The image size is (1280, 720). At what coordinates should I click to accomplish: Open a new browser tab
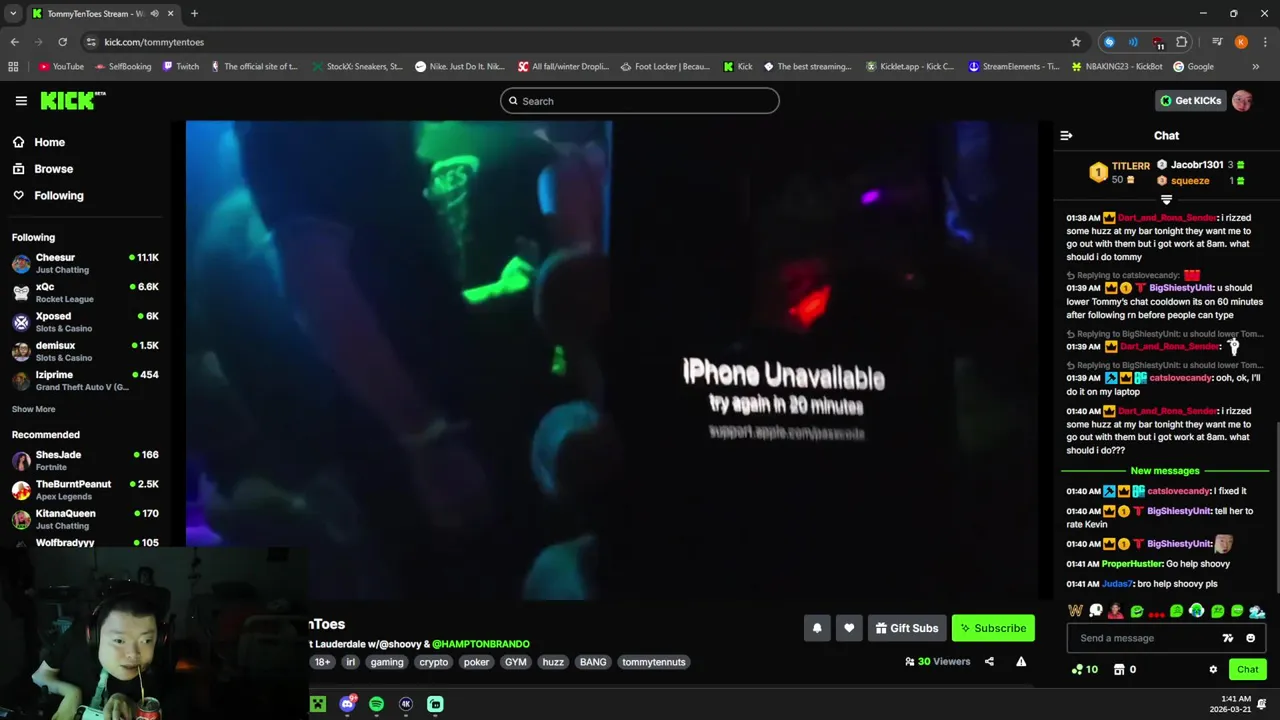[194, 14]
